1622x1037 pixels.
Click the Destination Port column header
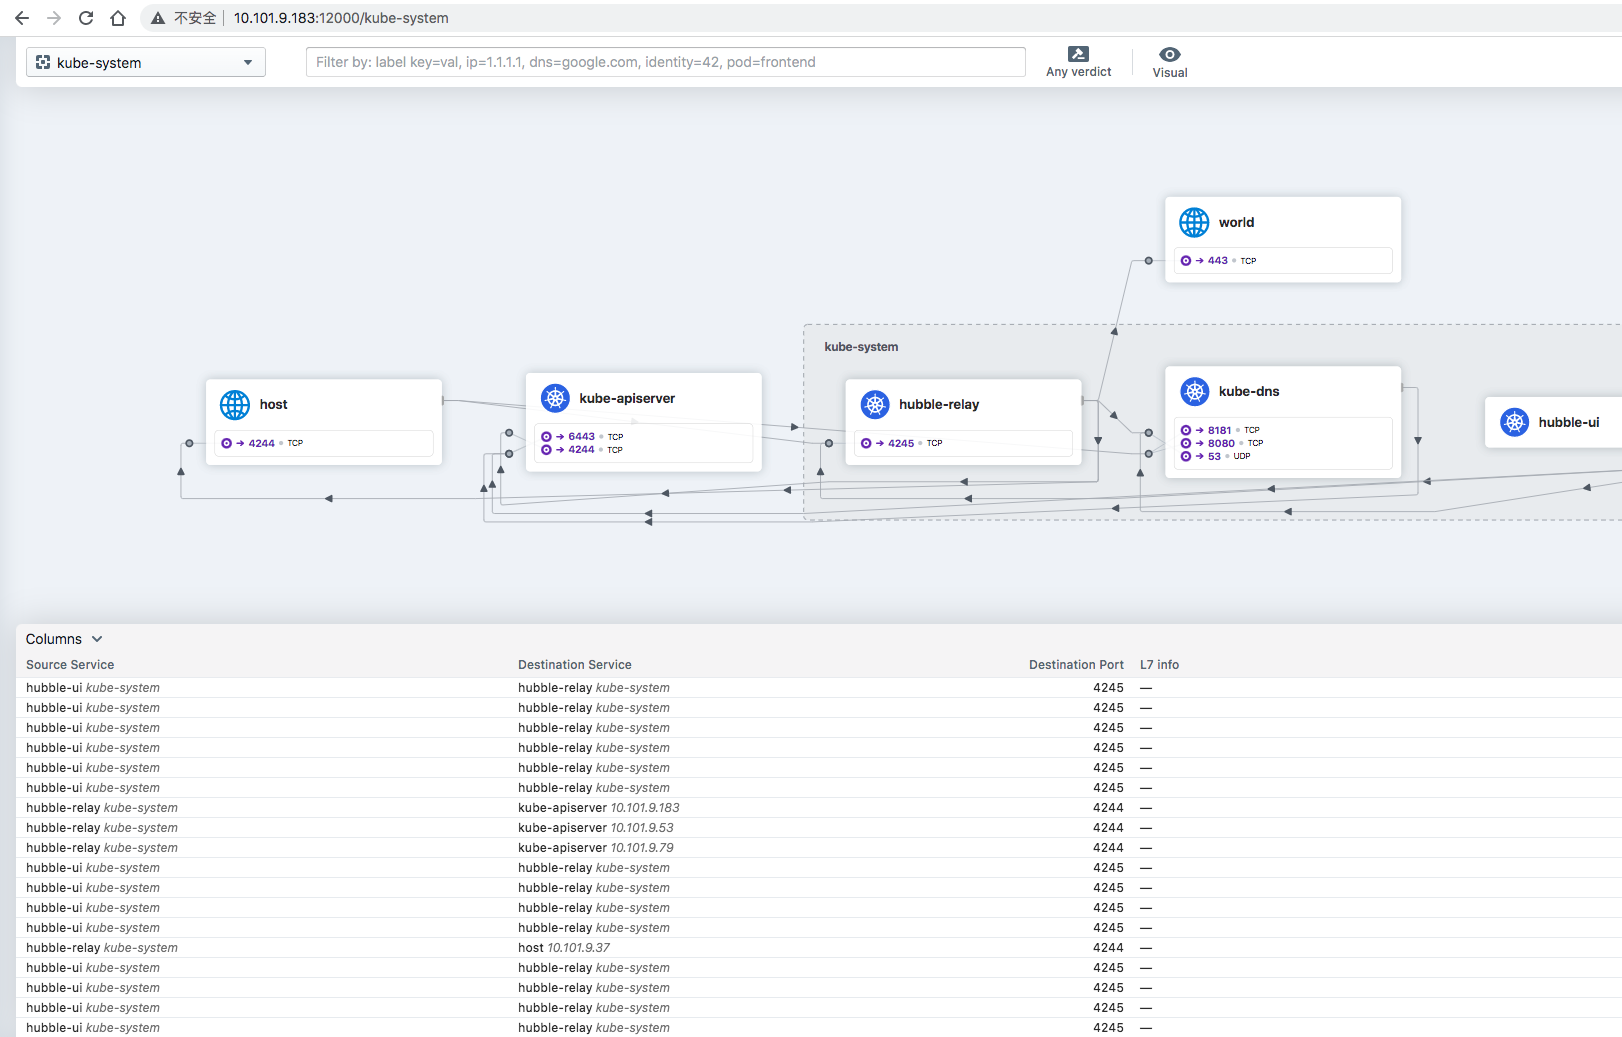[x=1076, y=665]
